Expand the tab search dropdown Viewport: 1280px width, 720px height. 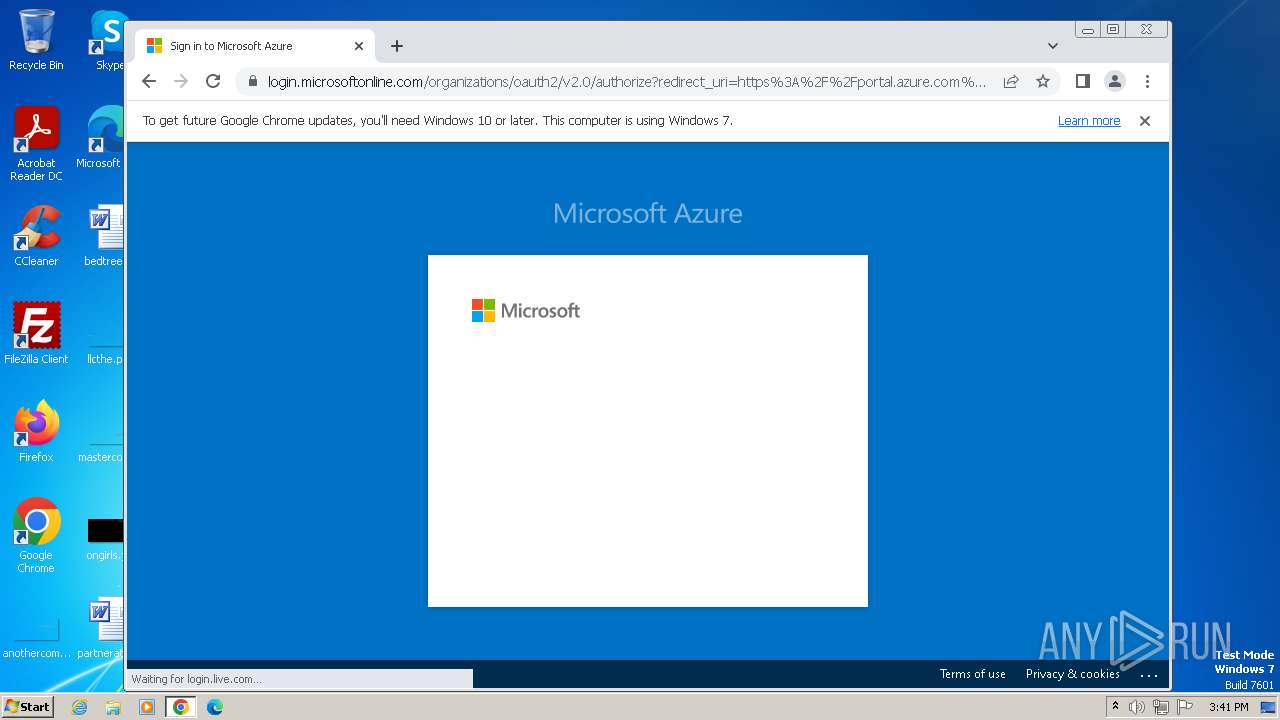[x=1053, y=46]
